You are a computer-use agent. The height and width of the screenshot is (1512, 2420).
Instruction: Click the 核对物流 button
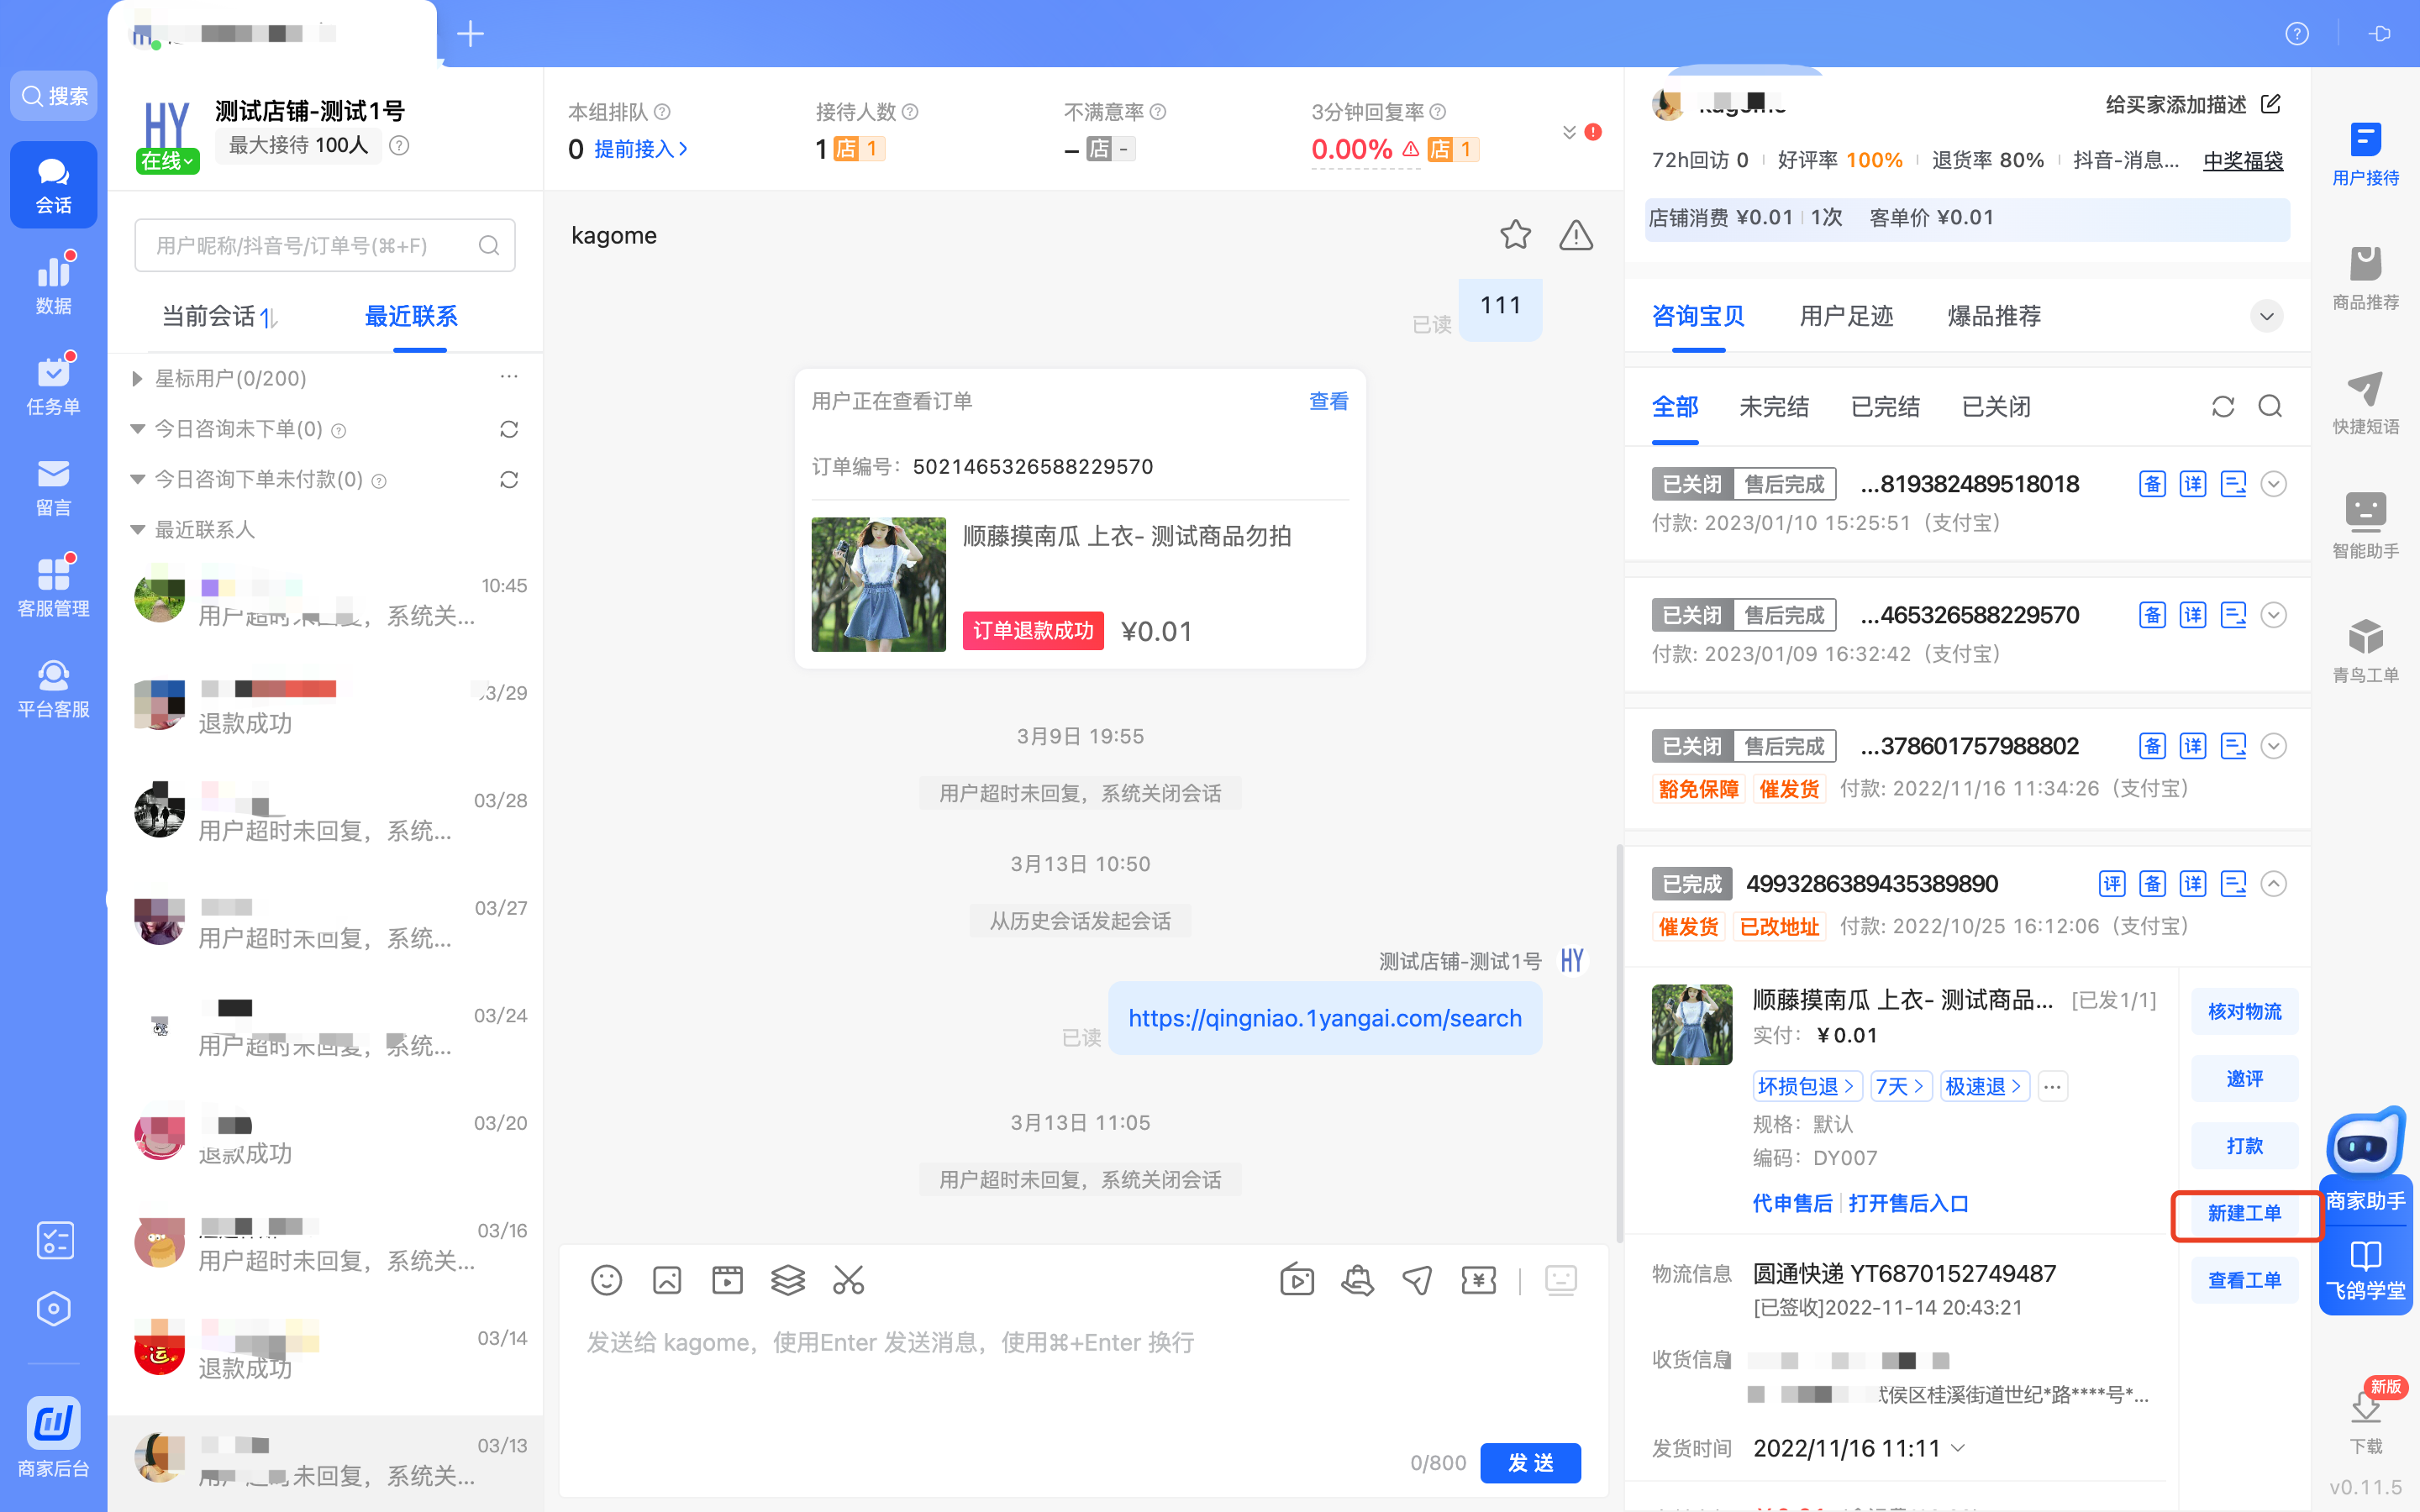tap(2244, 1012)
